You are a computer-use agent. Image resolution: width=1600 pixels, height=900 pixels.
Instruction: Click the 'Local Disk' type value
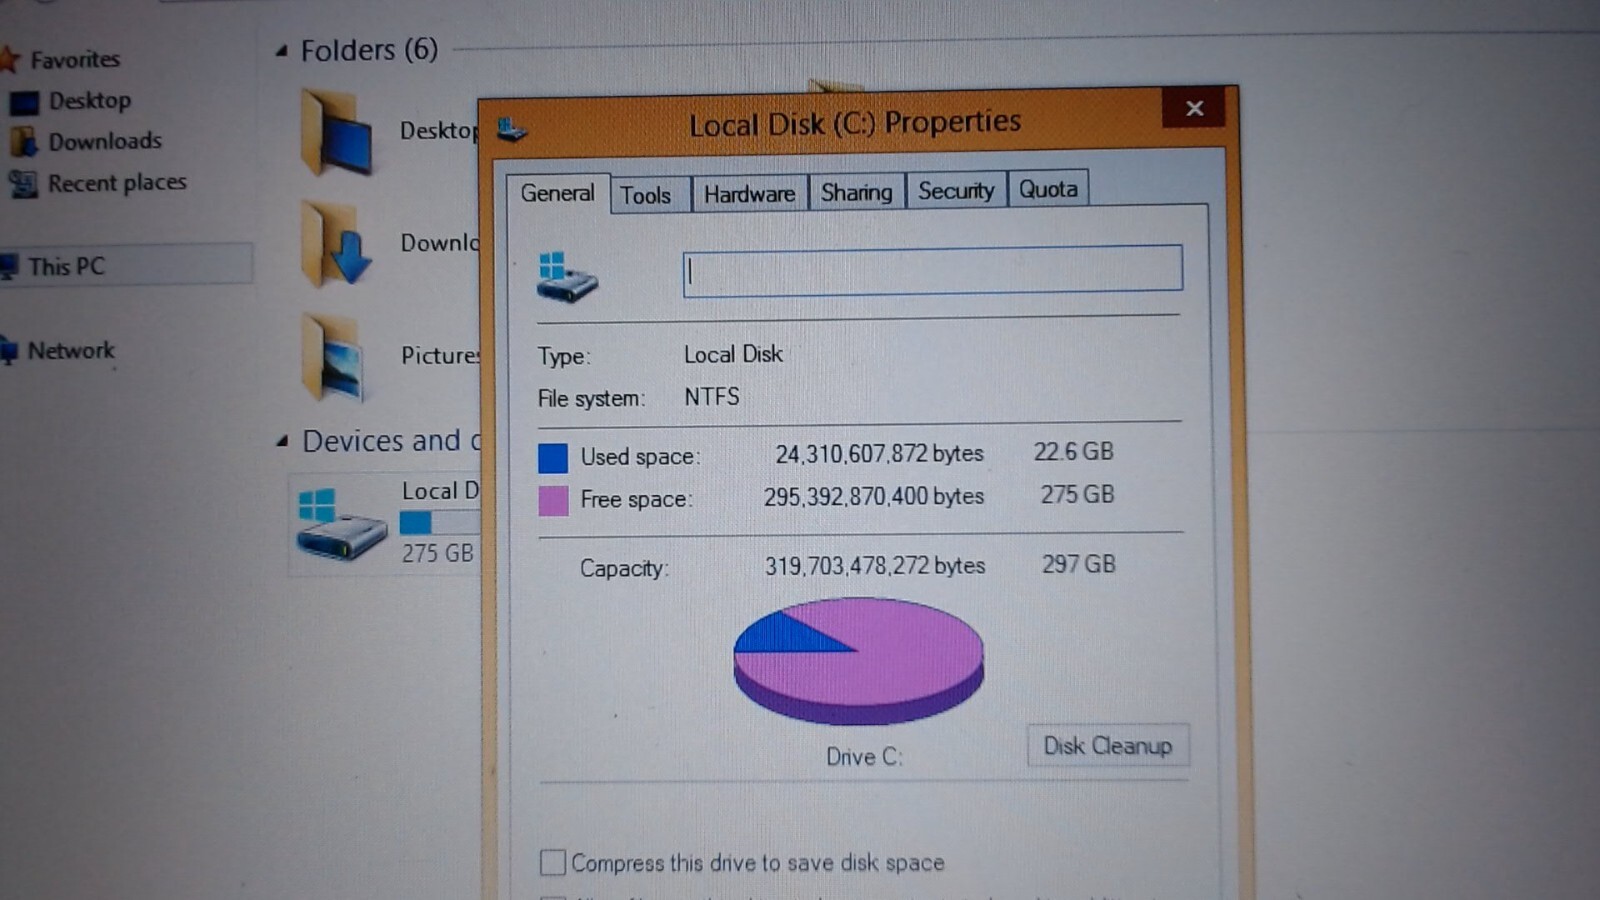pos(733,354)
